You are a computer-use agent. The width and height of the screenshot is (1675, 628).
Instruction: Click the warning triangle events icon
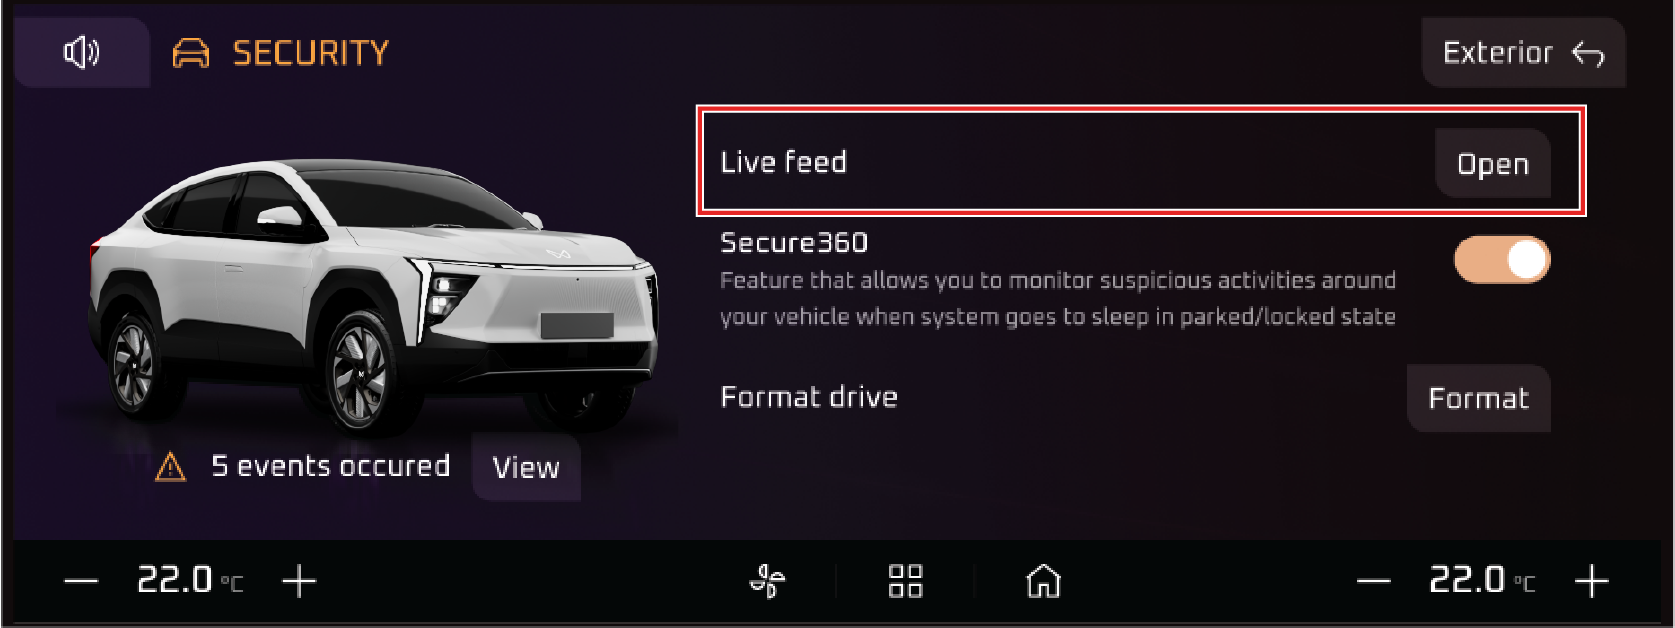(x=171, y=467)
